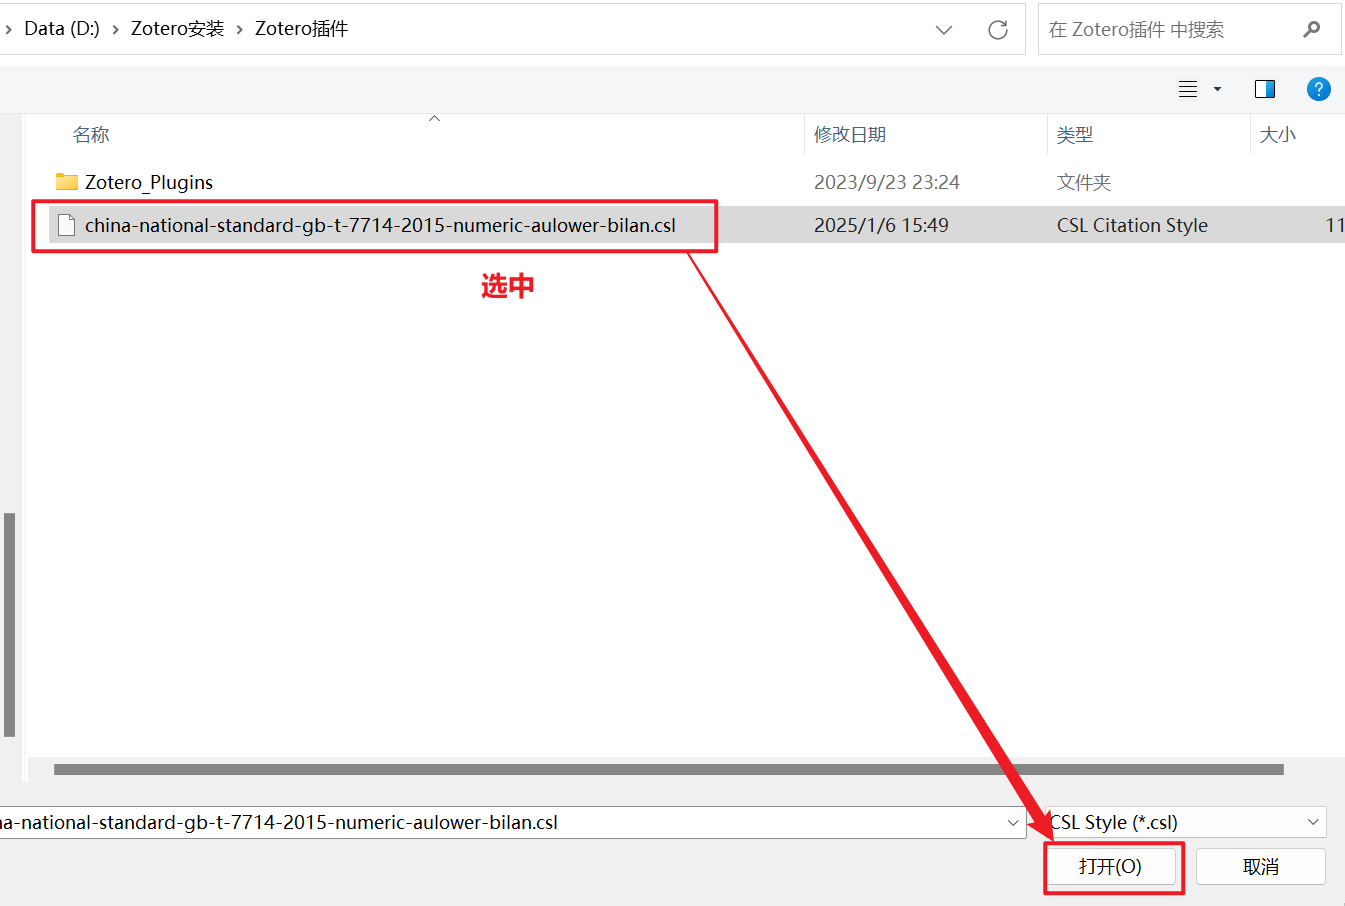Expand the view options dropdown arrow
Image resolution: width=1345 pixels, height=906 pixels.
[x=1217, y=89]
